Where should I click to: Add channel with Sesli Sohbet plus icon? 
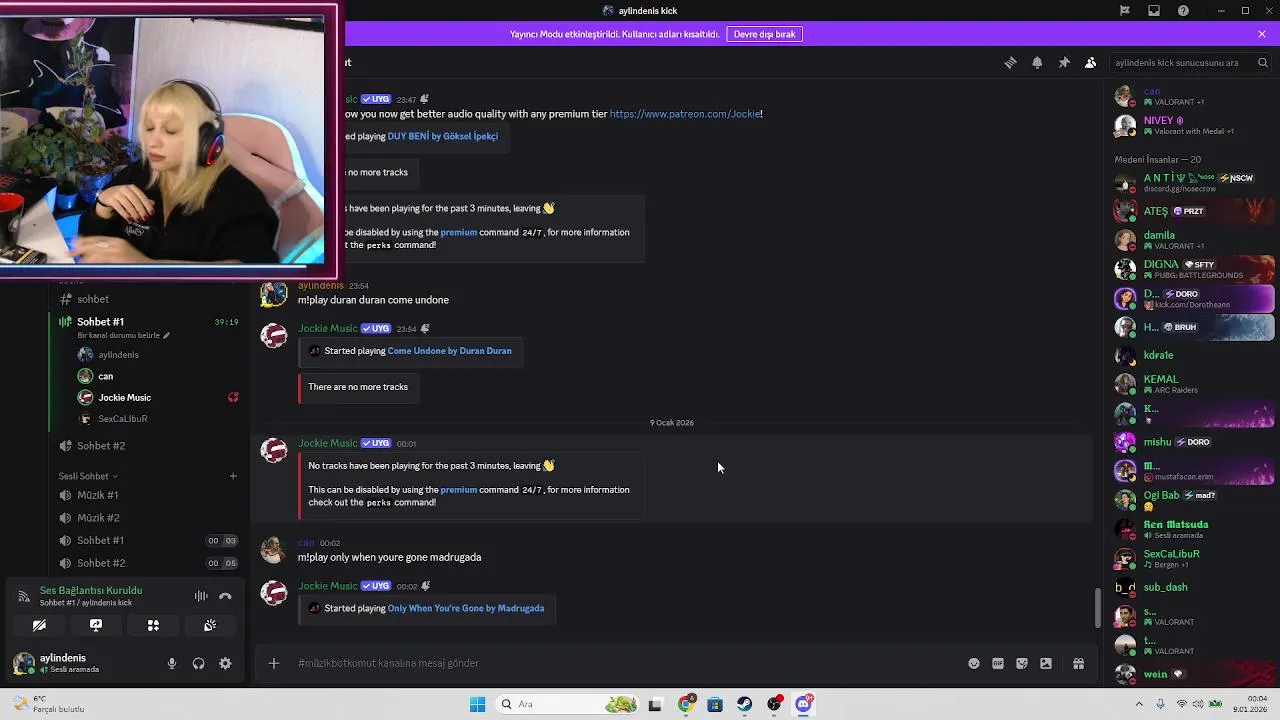(x=233, y=476)
